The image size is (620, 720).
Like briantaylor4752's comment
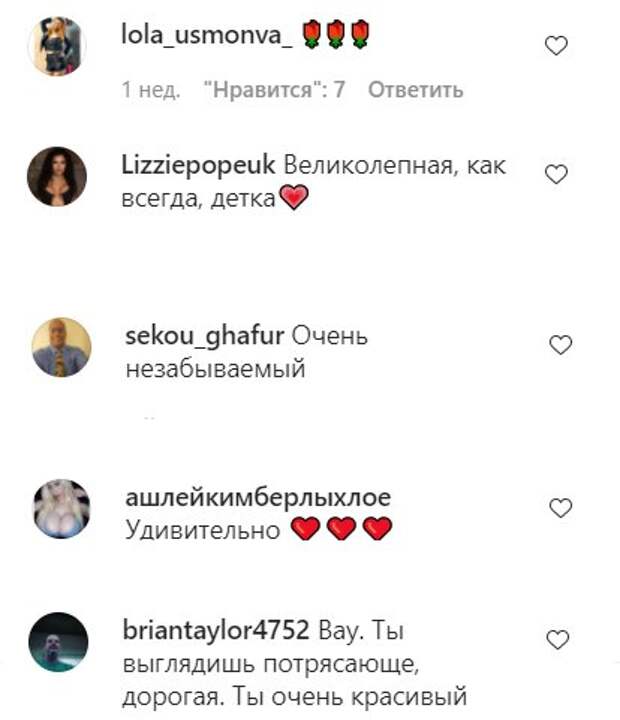click(558, 640)
